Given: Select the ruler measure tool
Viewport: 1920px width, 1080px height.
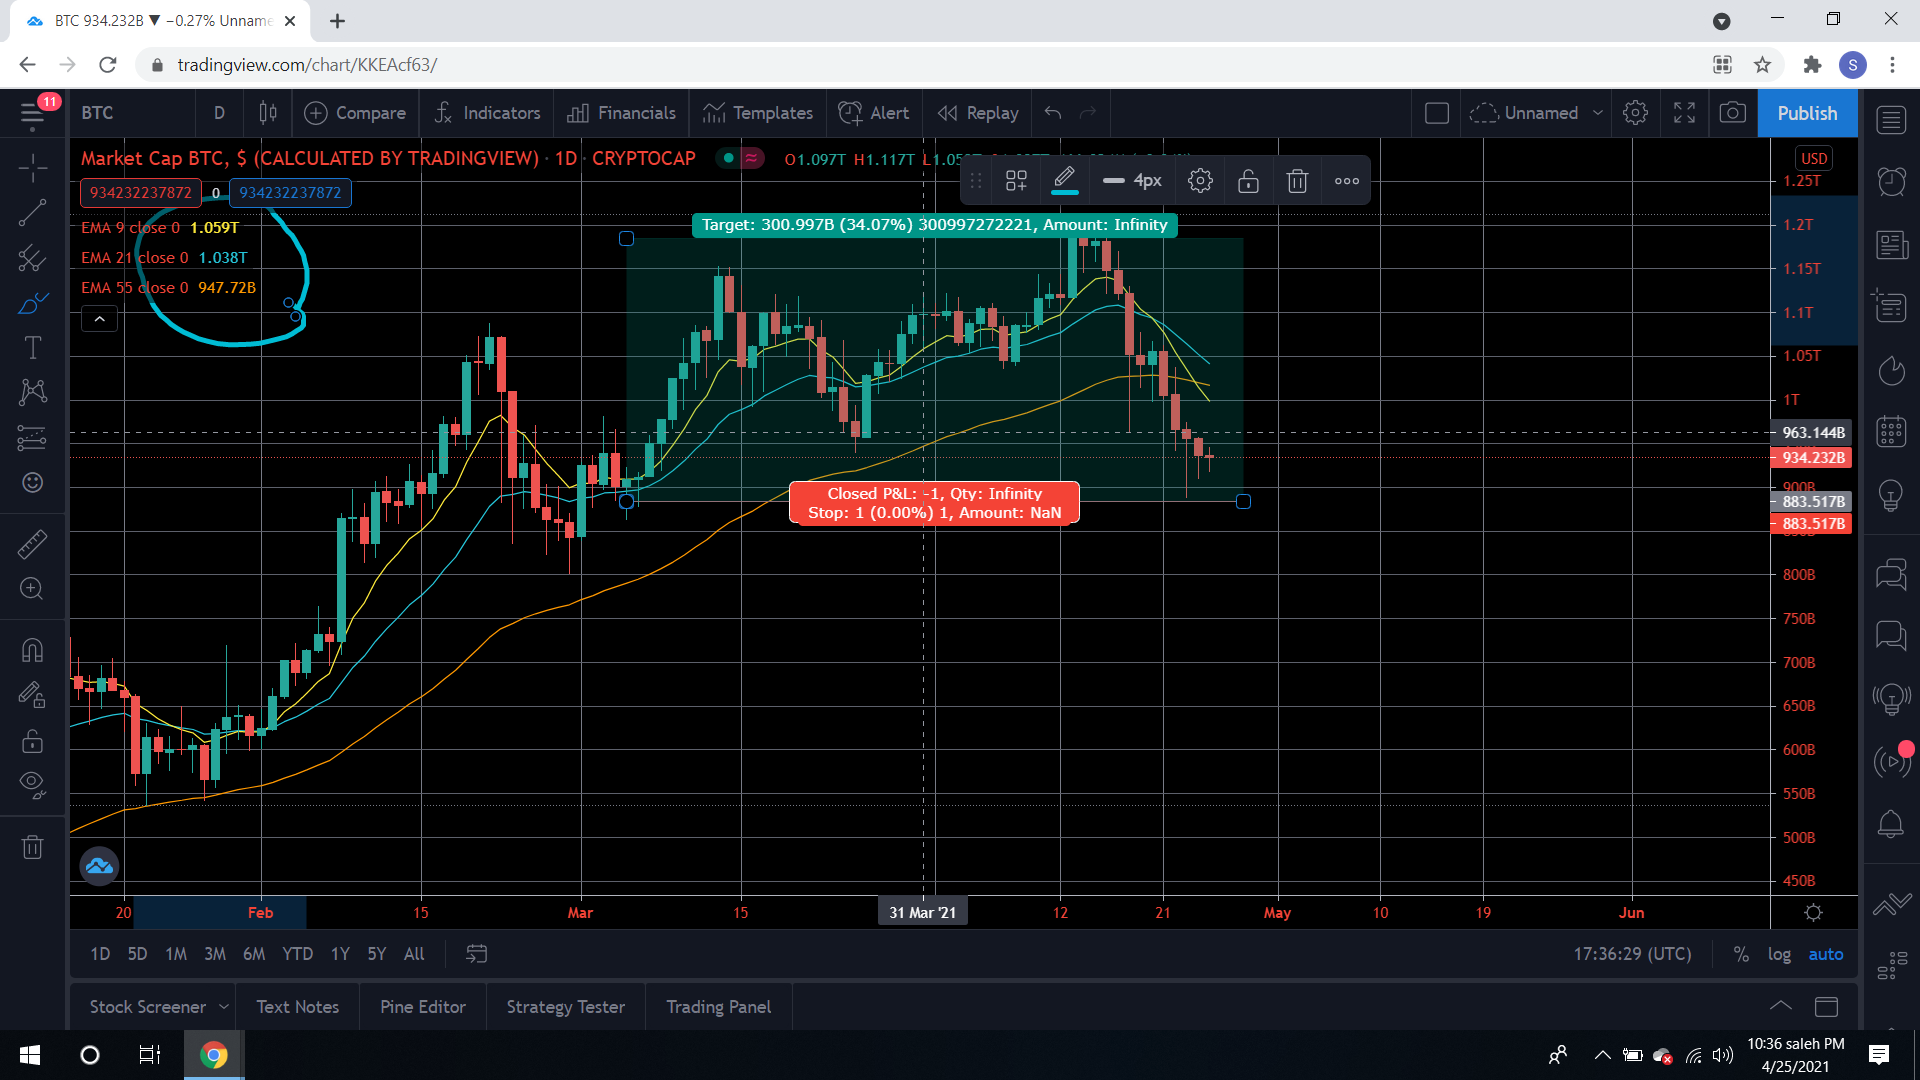Looking at the screenshot, I should [33, 544].
